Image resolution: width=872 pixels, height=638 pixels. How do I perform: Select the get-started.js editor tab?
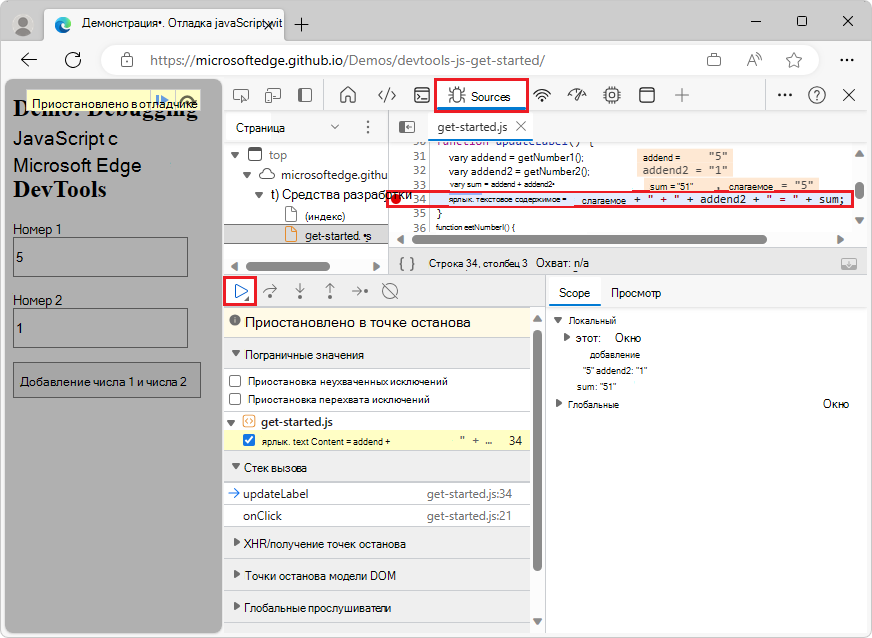tap(472, 127)
